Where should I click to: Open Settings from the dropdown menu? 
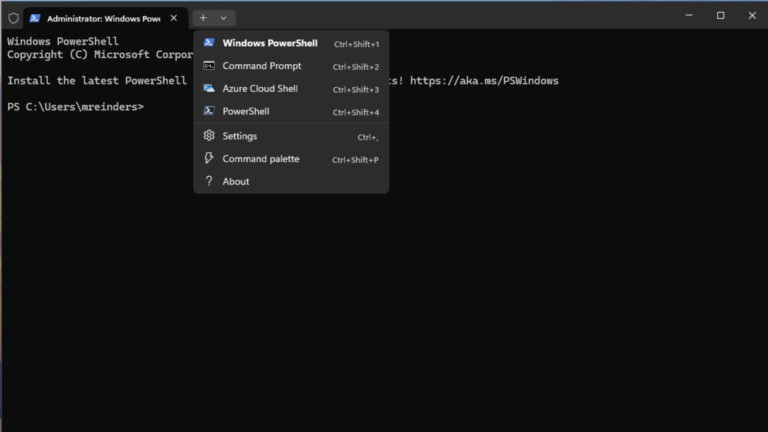291,136
